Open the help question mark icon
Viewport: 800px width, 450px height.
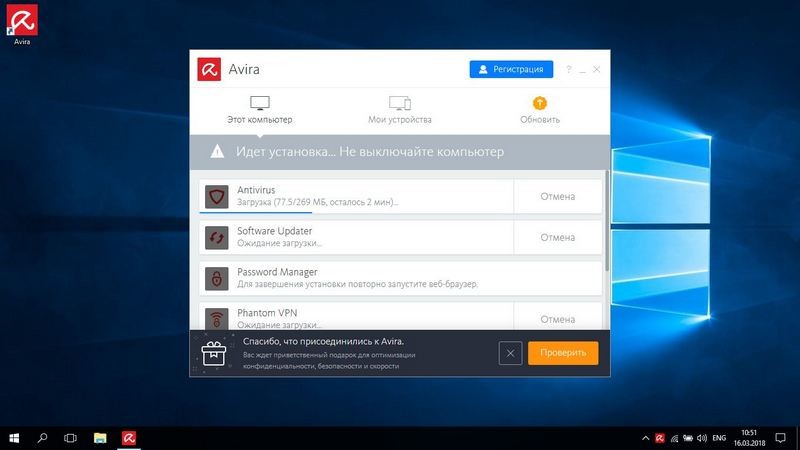click(568, 69)
